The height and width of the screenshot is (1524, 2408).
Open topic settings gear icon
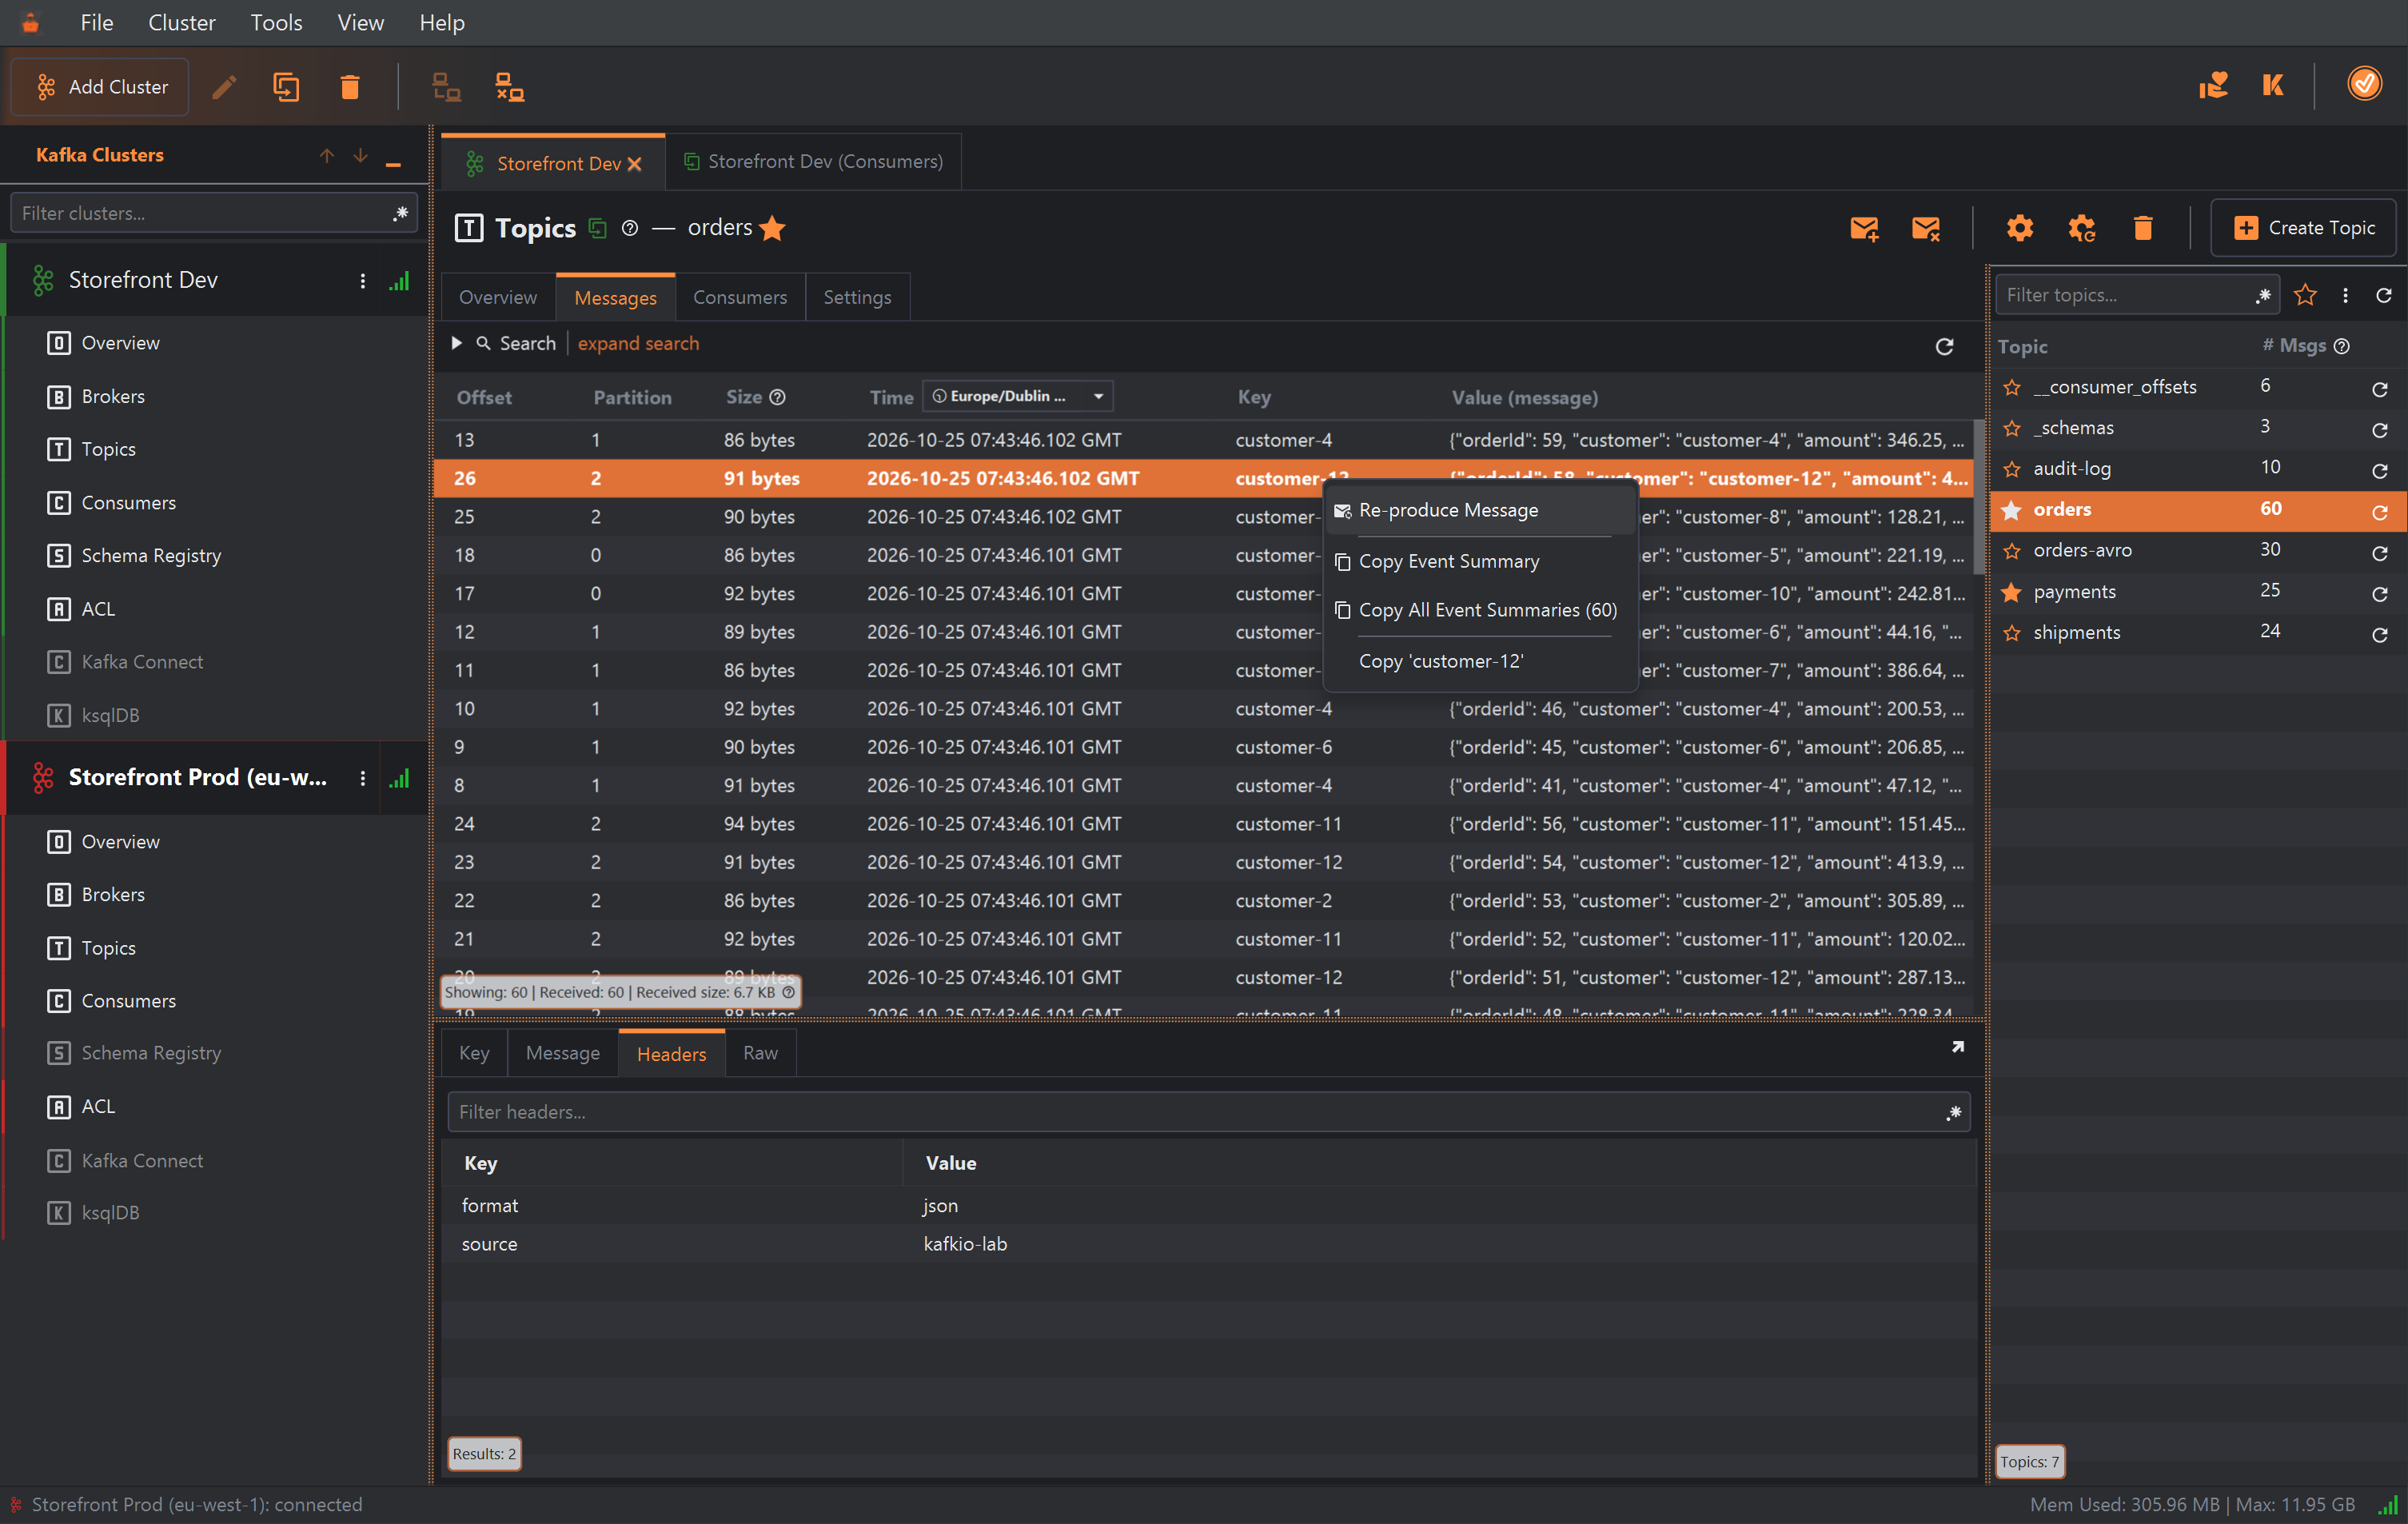[x=2020, y=228]
